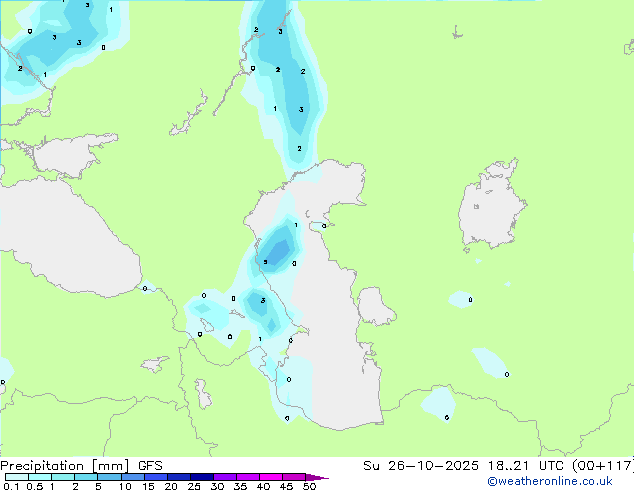
Task: Open the weatheronline.co.uk copyright link
Action: coord(550,481)
